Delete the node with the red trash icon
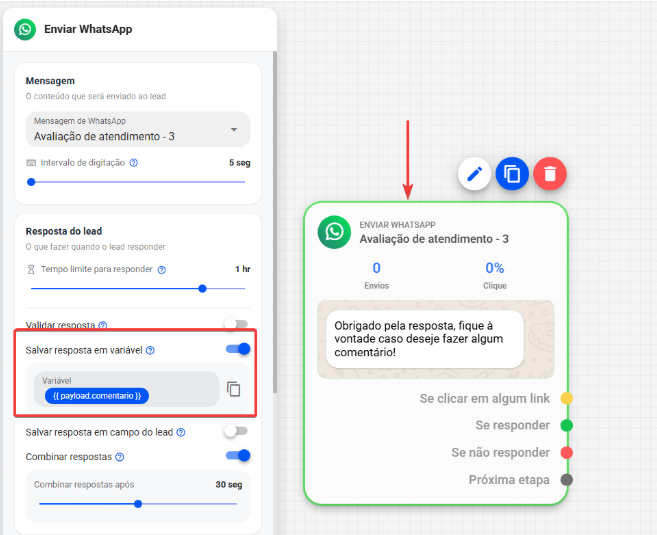Screen dimensions: 657x535 [x=550, y=174]
